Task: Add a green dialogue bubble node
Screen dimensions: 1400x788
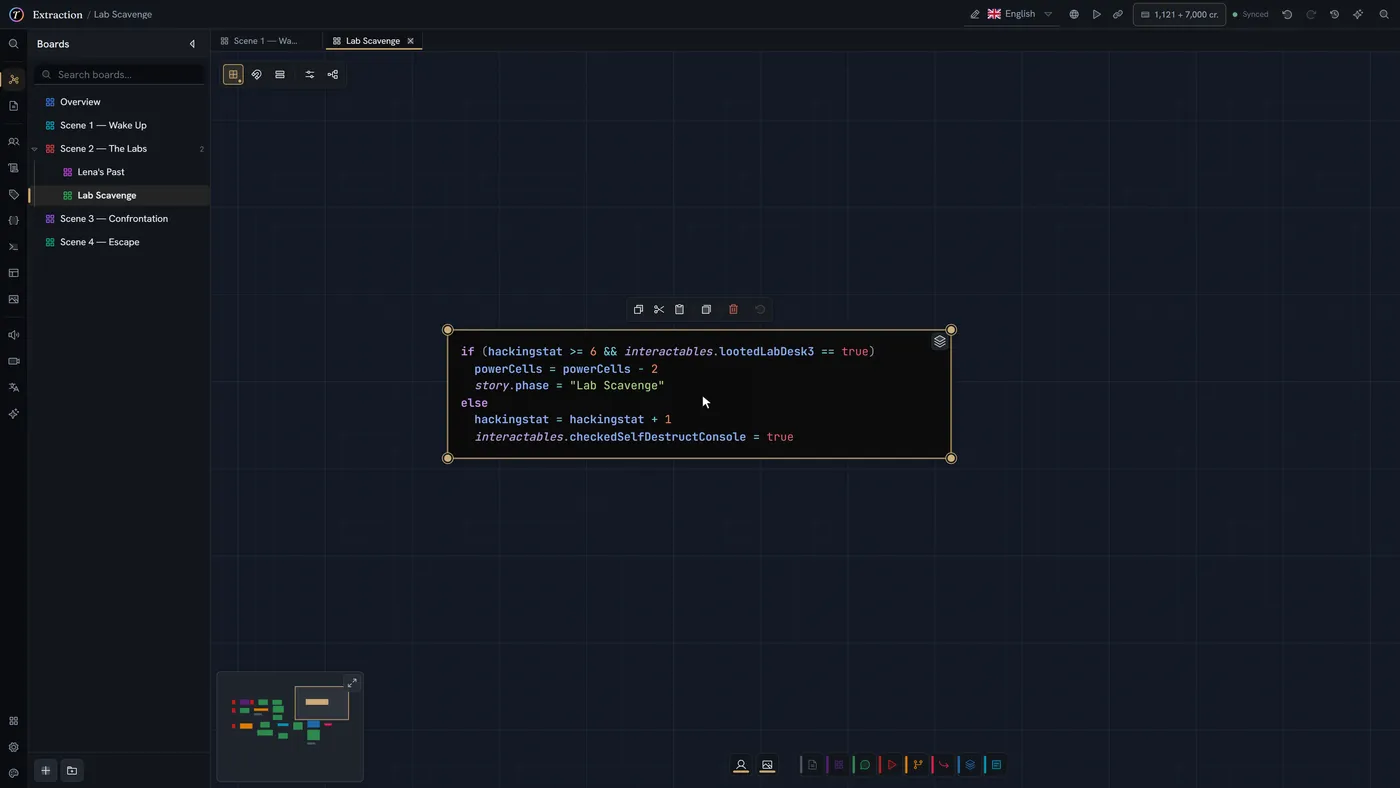Action: 865,765
